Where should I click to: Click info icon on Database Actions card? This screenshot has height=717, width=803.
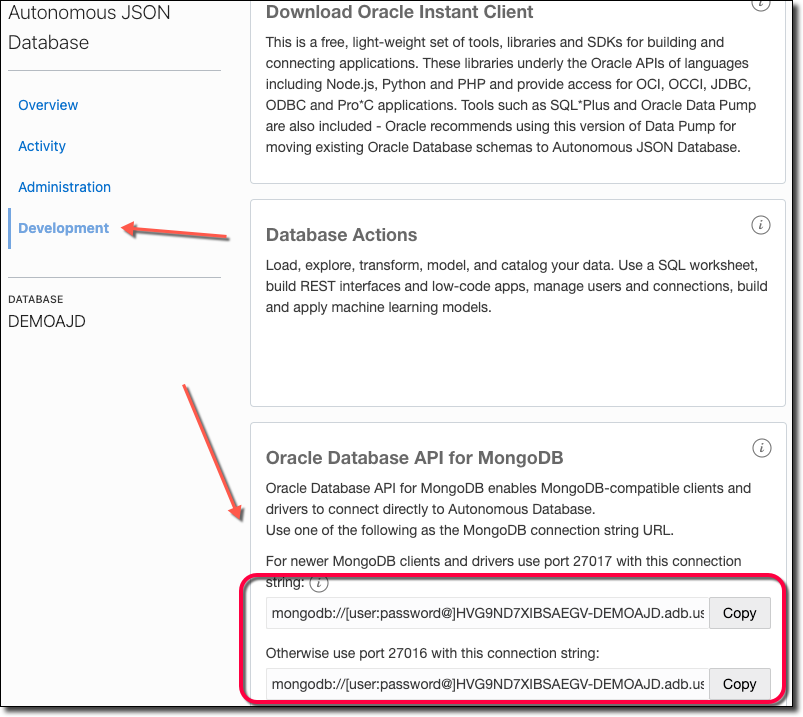coord(761,225)
